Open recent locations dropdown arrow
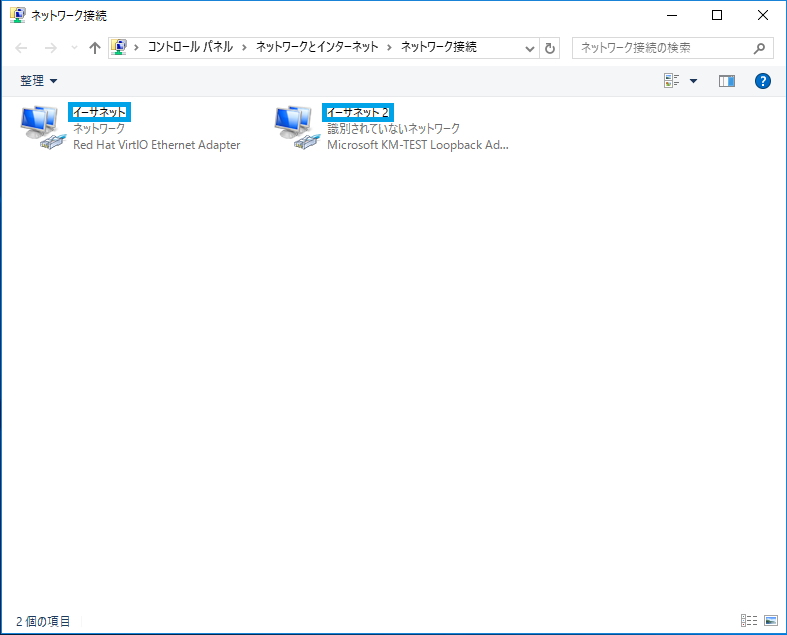787x635 pixels. tap(75, 48)
